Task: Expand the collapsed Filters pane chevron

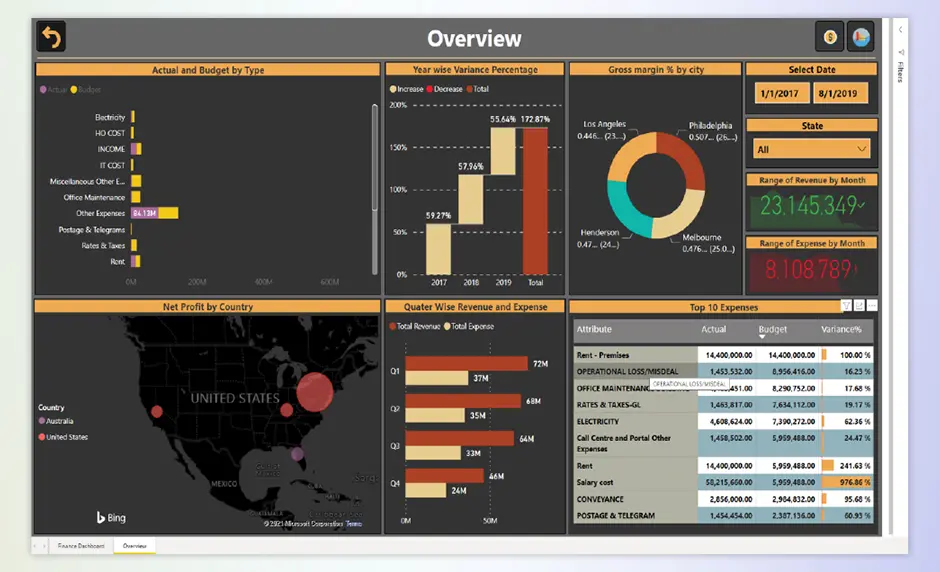Action: coord(901,30)
